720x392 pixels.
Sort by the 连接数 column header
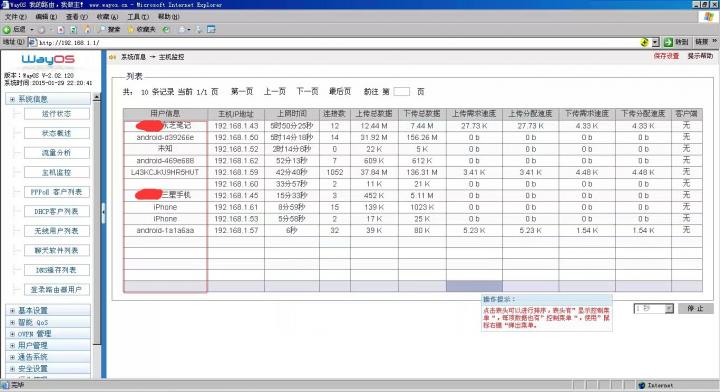point(335,113)
